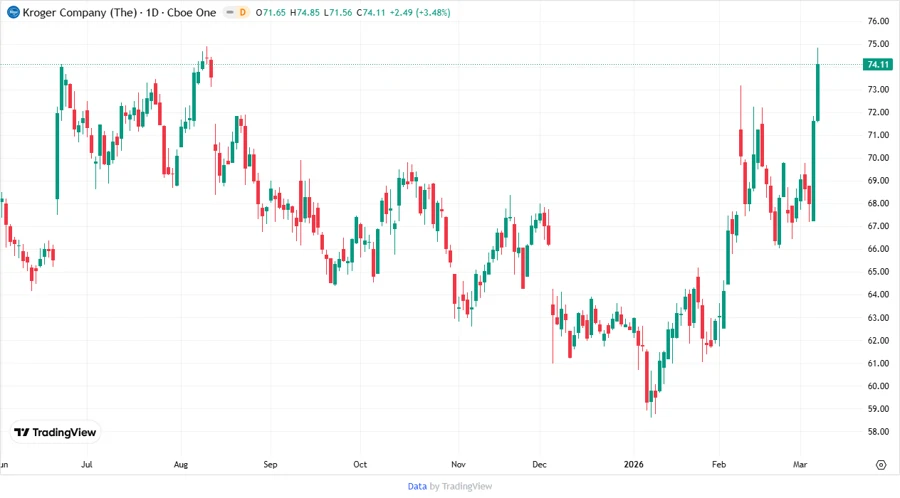This screenshot has height=498, width=900.
Task: Click the 69.00 price axis label
Action: point(878,181)
